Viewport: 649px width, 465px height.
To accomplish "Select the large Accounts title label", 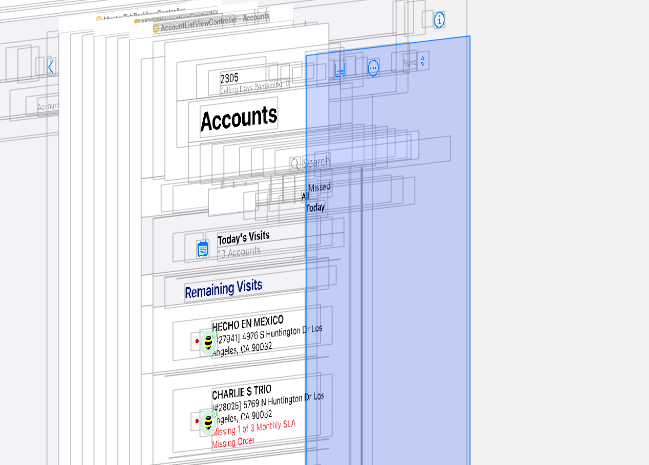I will coord(239,119).
